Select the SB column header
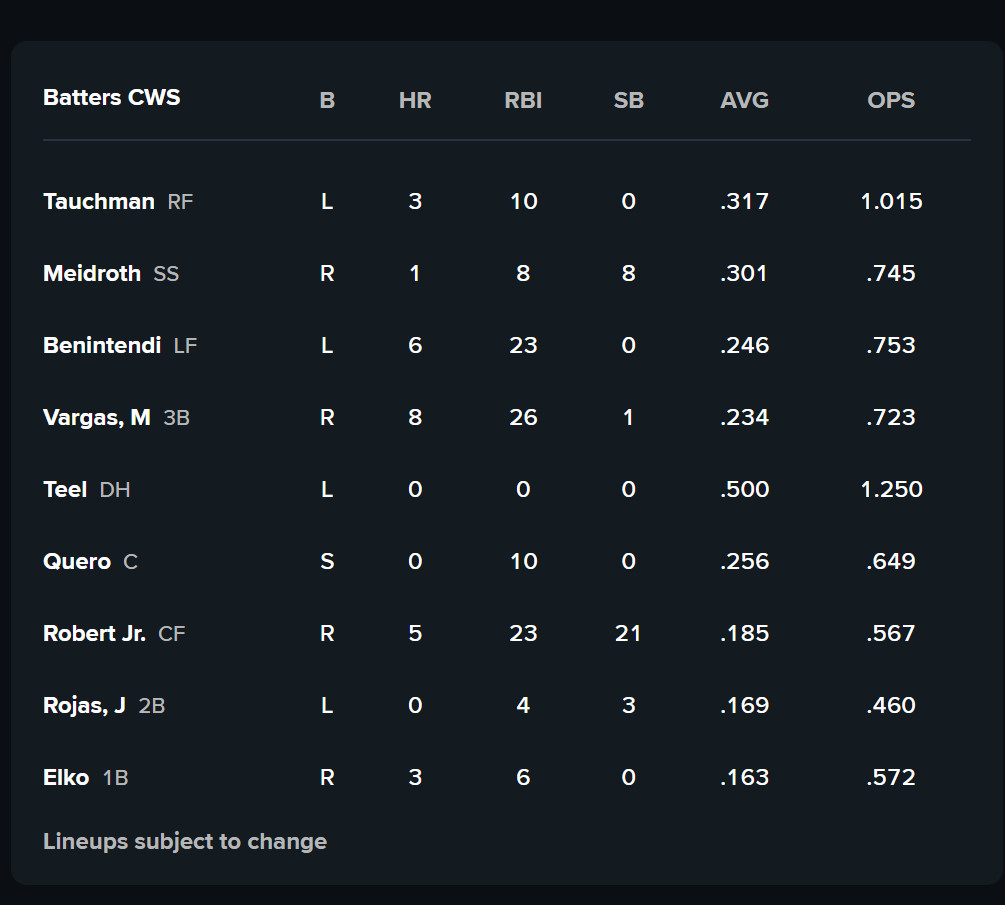This screenshot has width=1005, height=905. [628, 100]
